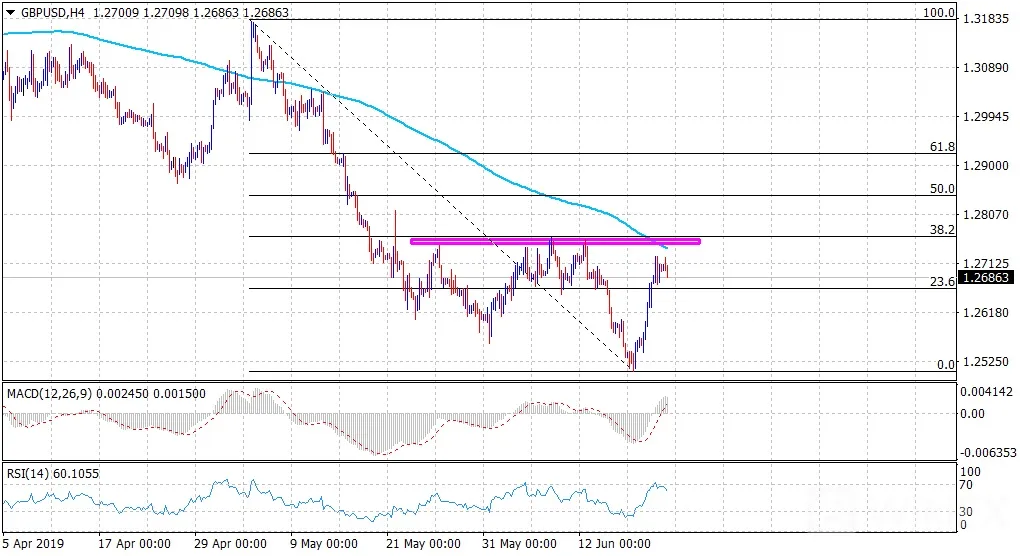Click the 1.29000 price axis value
This screenshot has height=556, width=1020.
[x=986, y=166]
